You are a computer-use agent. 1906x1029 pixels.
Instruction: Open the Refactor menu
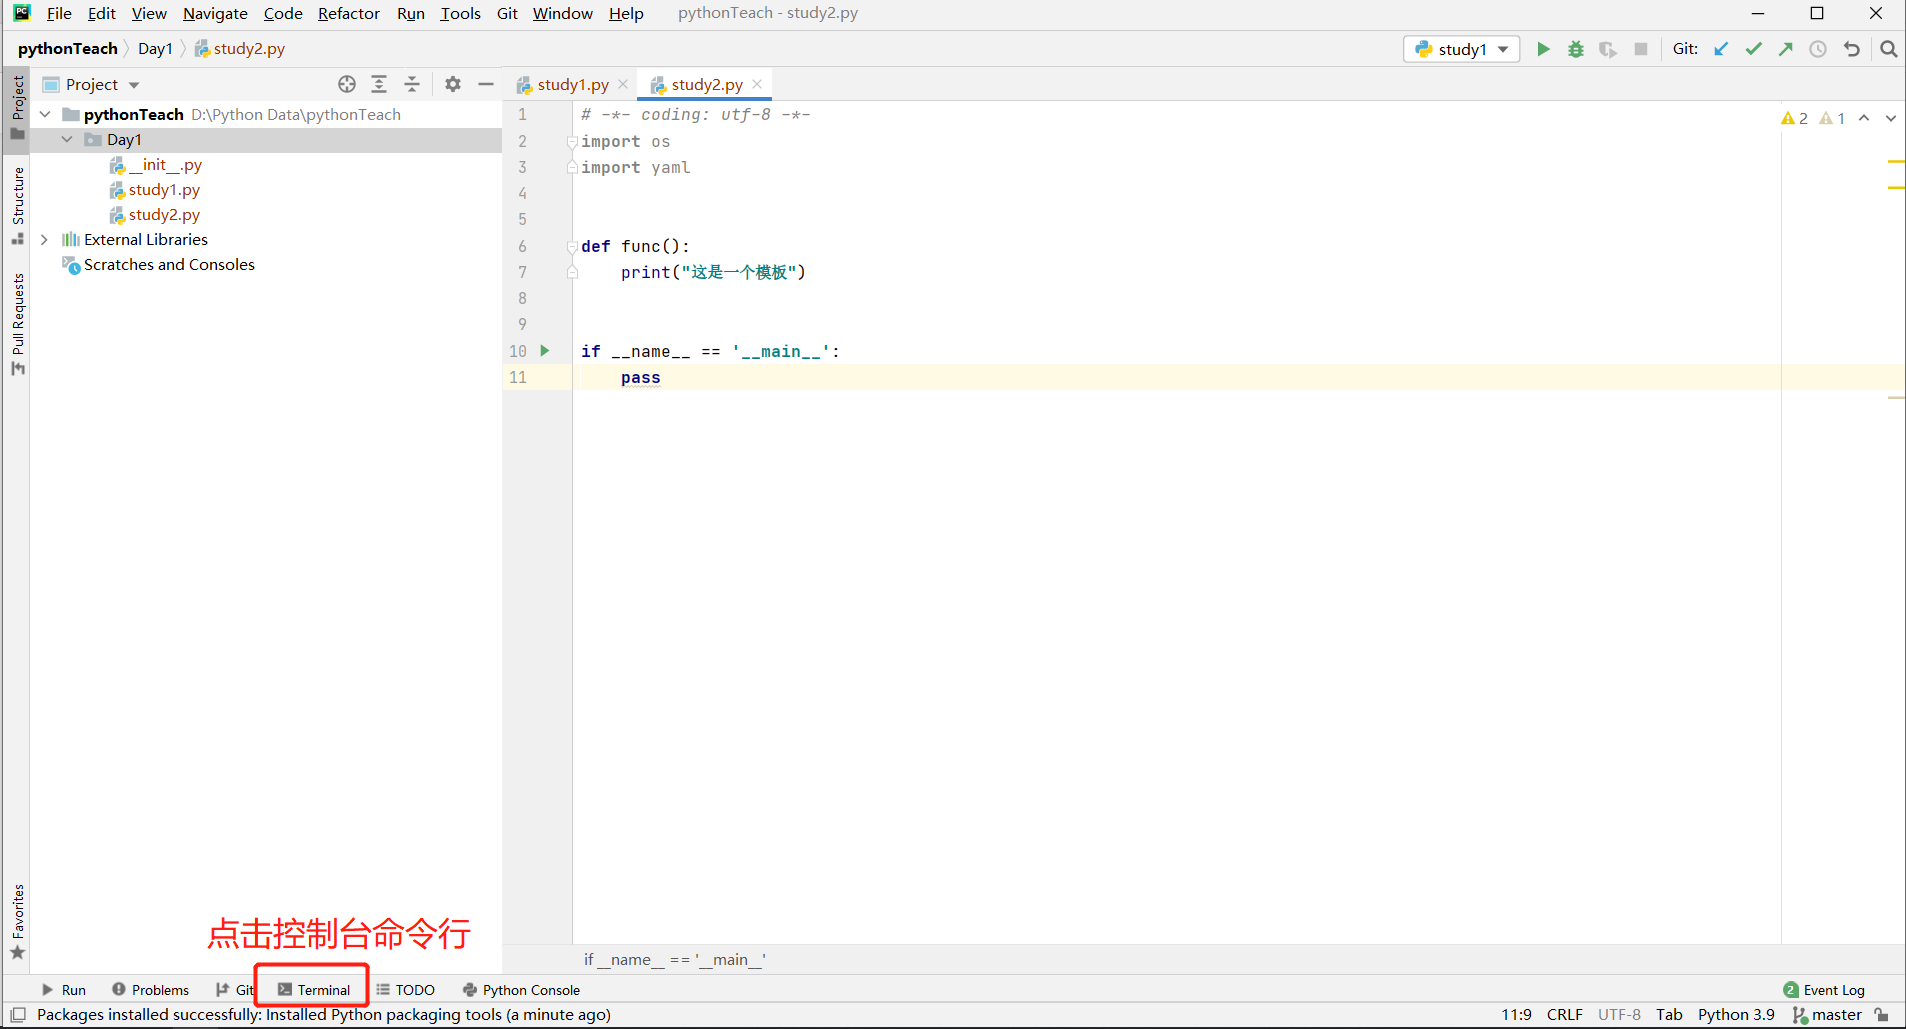[x=348, y=13]
